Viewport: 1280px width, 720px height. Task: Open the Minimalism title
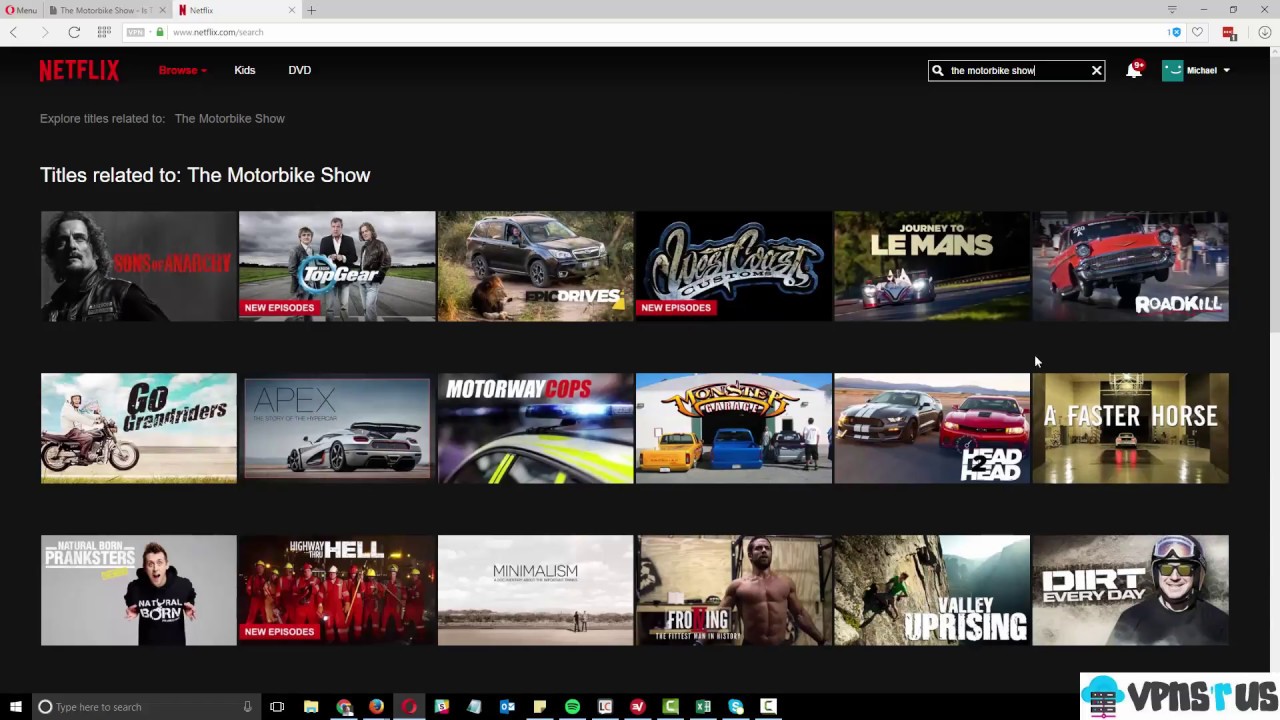coord(536,590)
